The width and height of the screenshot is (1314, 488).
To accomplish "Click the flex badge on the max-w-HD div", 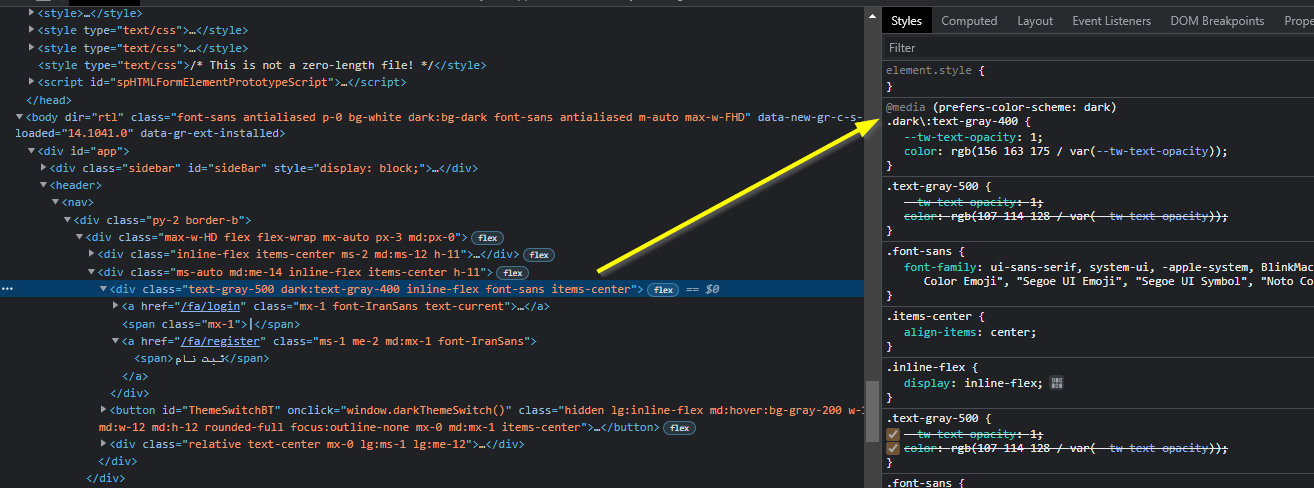I will 487,238.
